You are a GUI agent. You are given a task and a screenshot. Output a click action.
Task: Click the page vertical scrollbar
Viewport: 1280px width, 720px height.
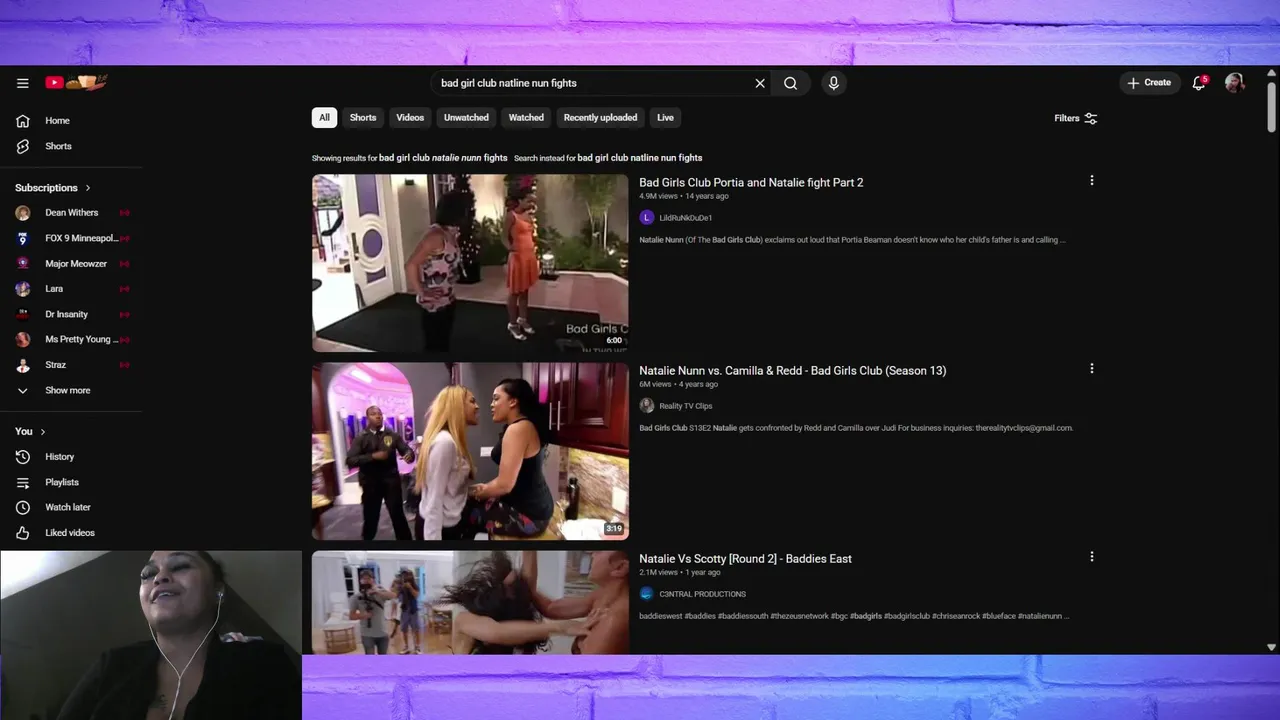[x=1272, y=107]
